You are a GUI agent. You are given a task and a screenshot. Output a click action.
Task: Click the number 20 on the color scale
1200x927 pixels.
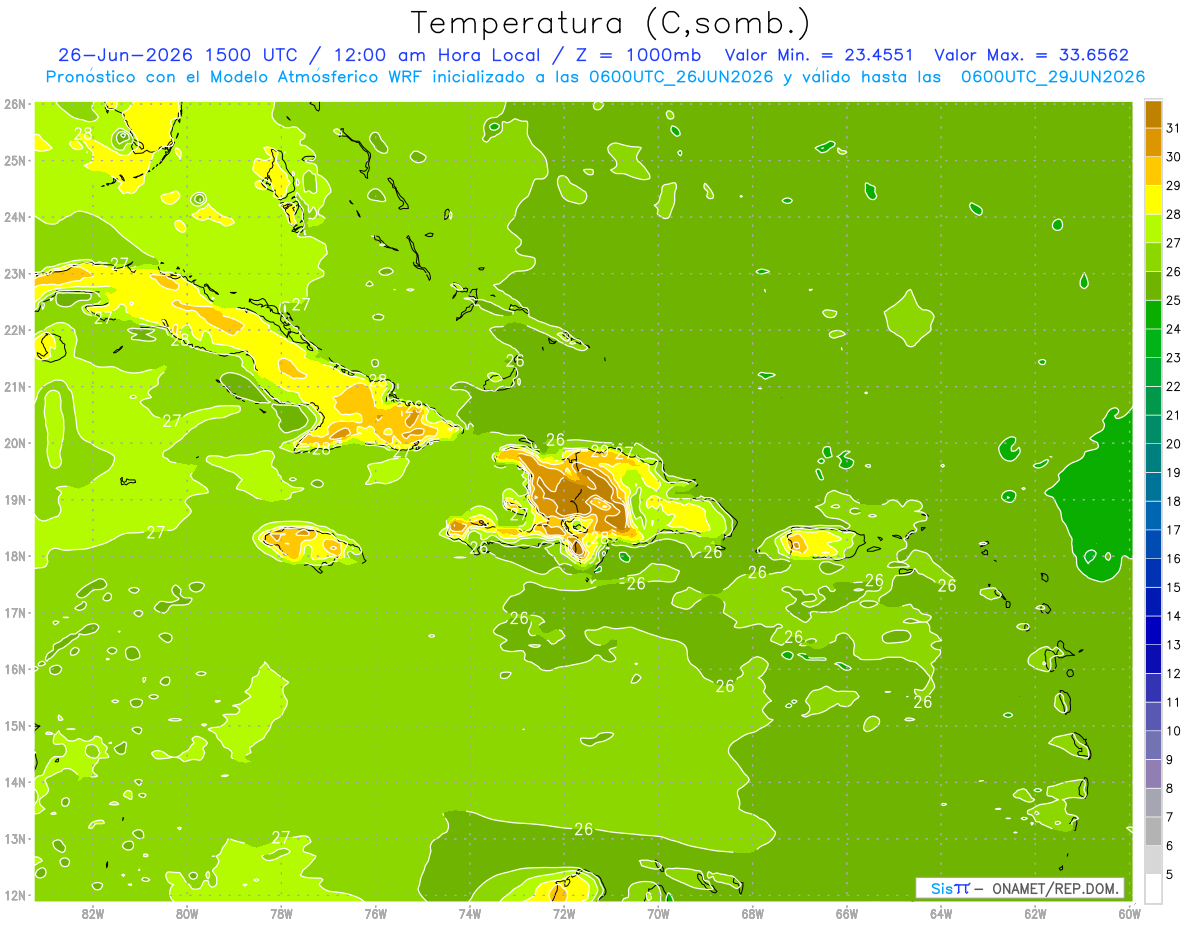(x=1173, y=444)
